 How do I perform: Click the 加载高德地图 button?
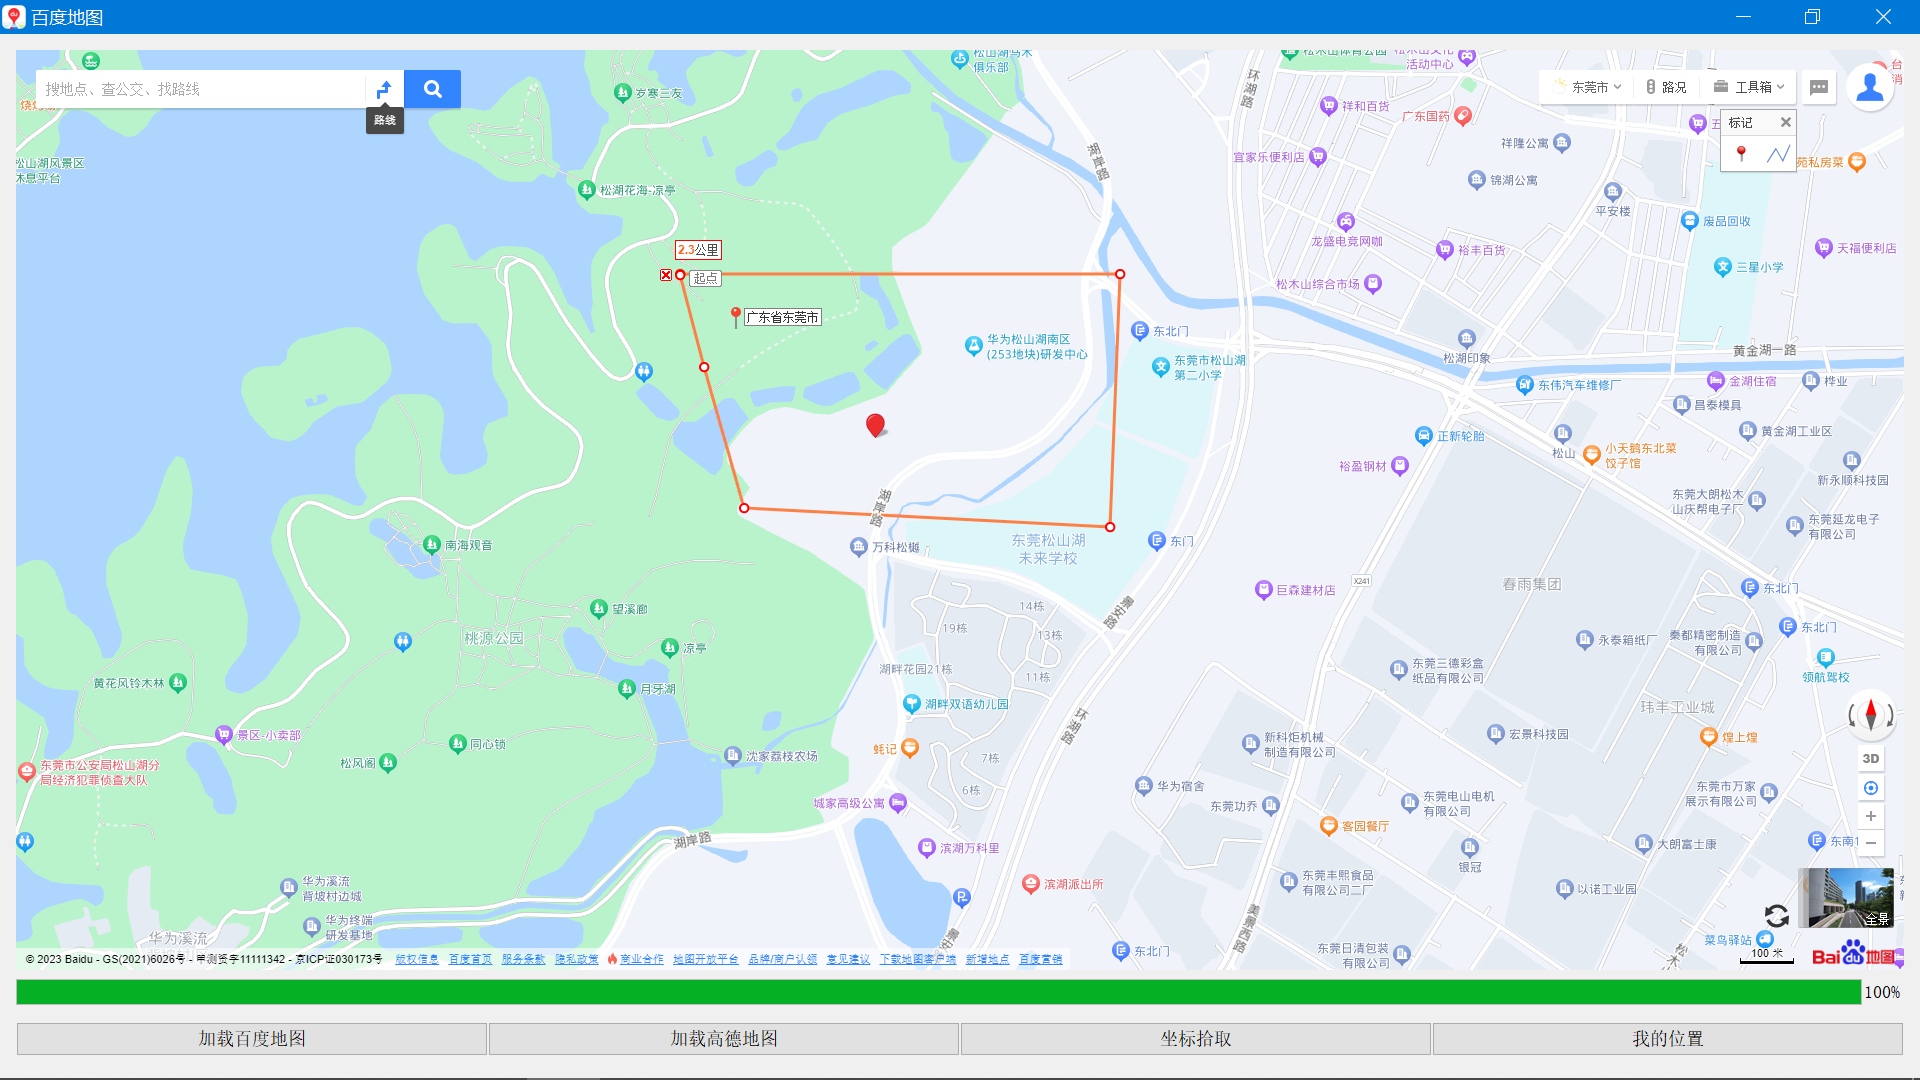click(724, 1039)
